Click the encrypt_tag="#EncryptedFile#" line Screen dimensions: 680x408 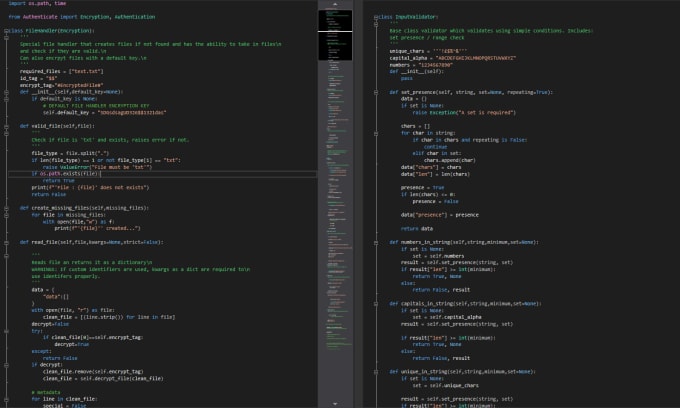(x=61, y=85)
